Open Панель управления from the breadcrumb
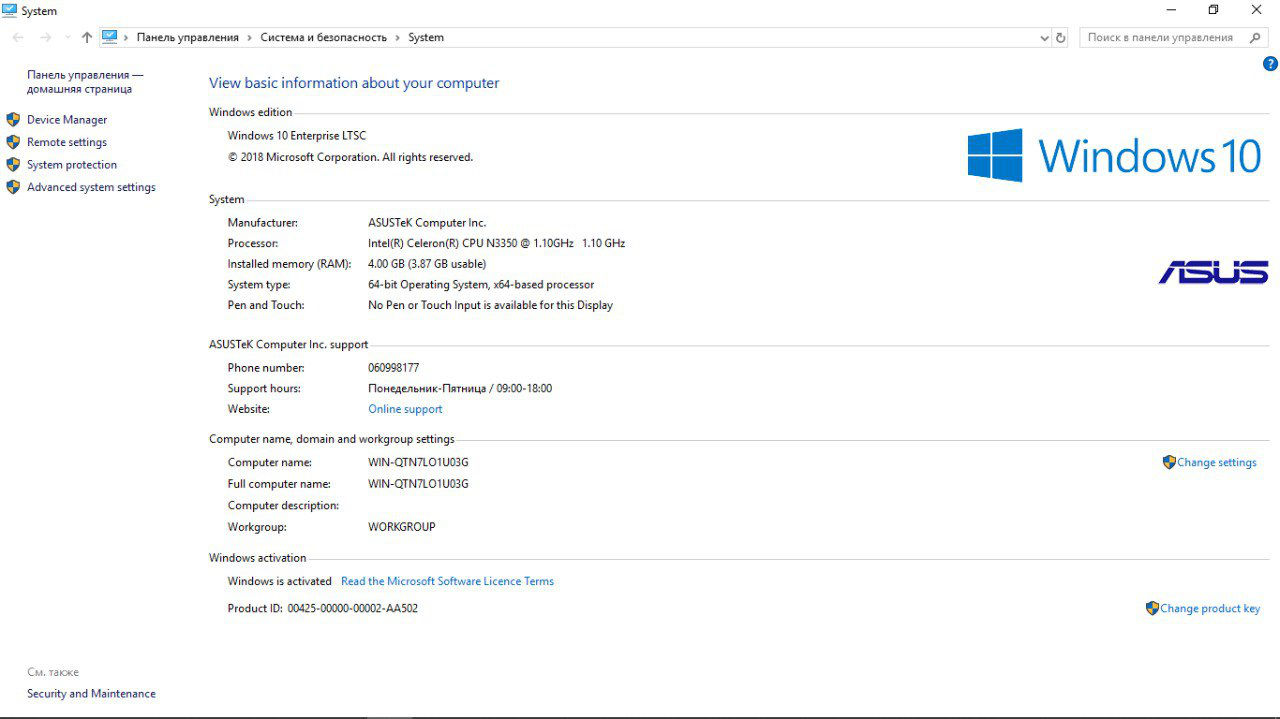1280x719 pixels. 187,36
